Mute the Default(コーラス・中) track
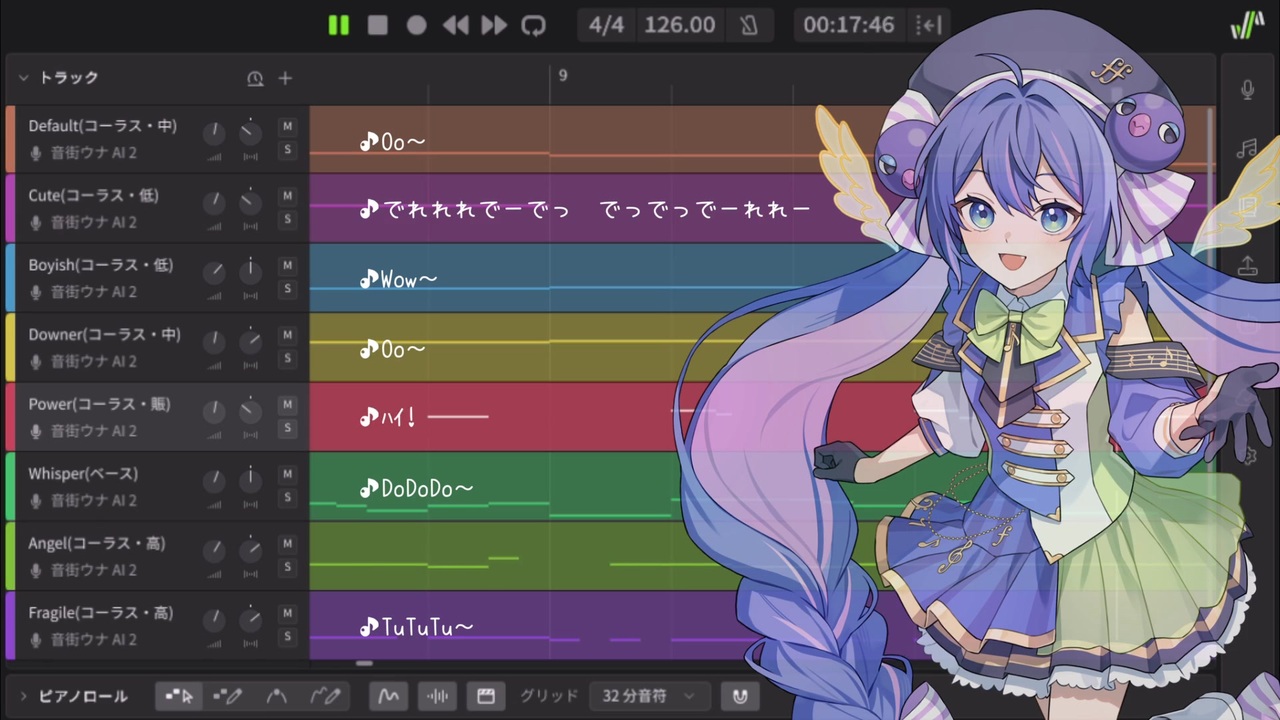Viewport: 1280px width, 720px height. 287,127
